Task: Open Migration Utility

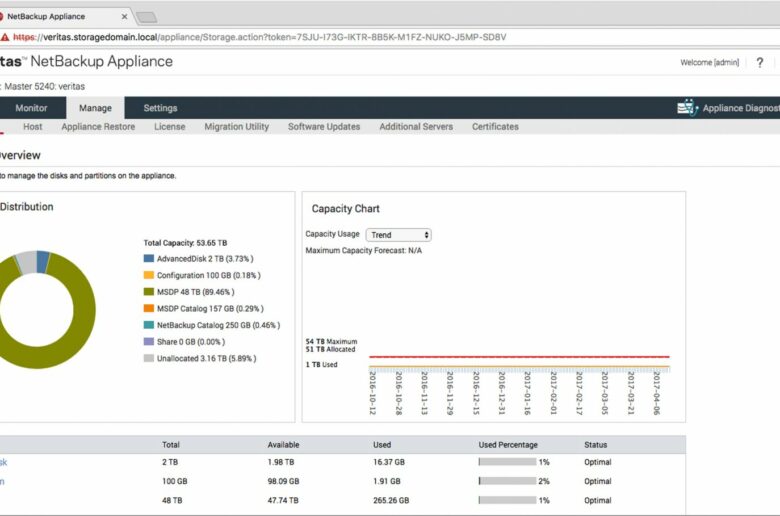Action: pos(236,127)
